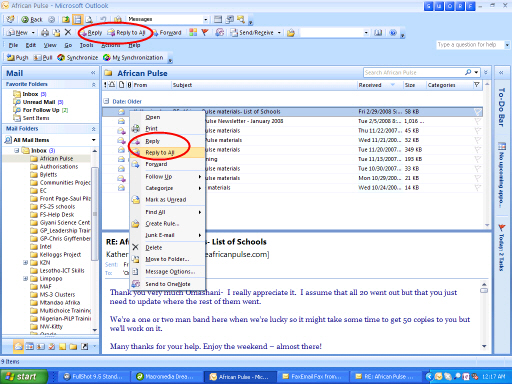This screenshot has width=512, height=384.
Task: Sort messages by the Received column
Action: point(379,85)
